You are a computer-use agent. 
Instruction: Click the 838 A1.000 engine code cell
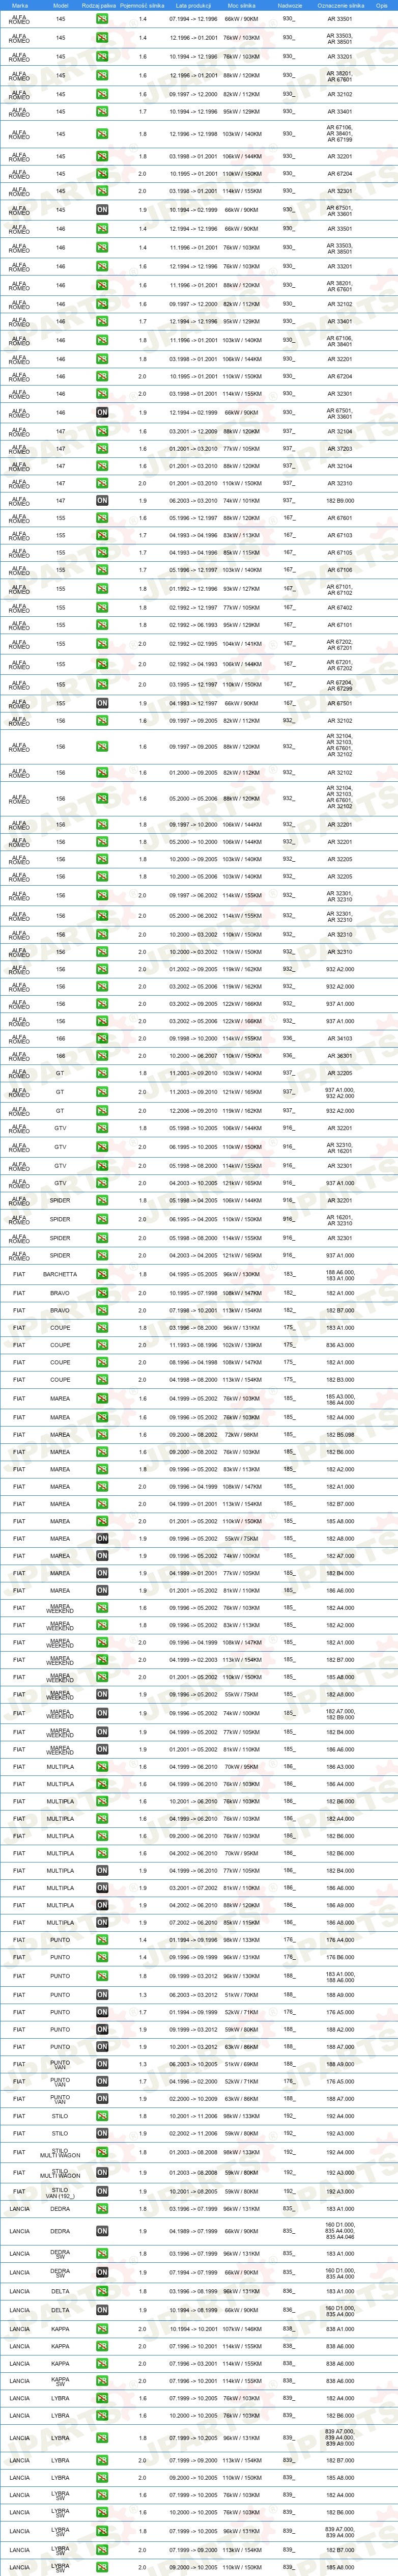(x=340, y=2329)
